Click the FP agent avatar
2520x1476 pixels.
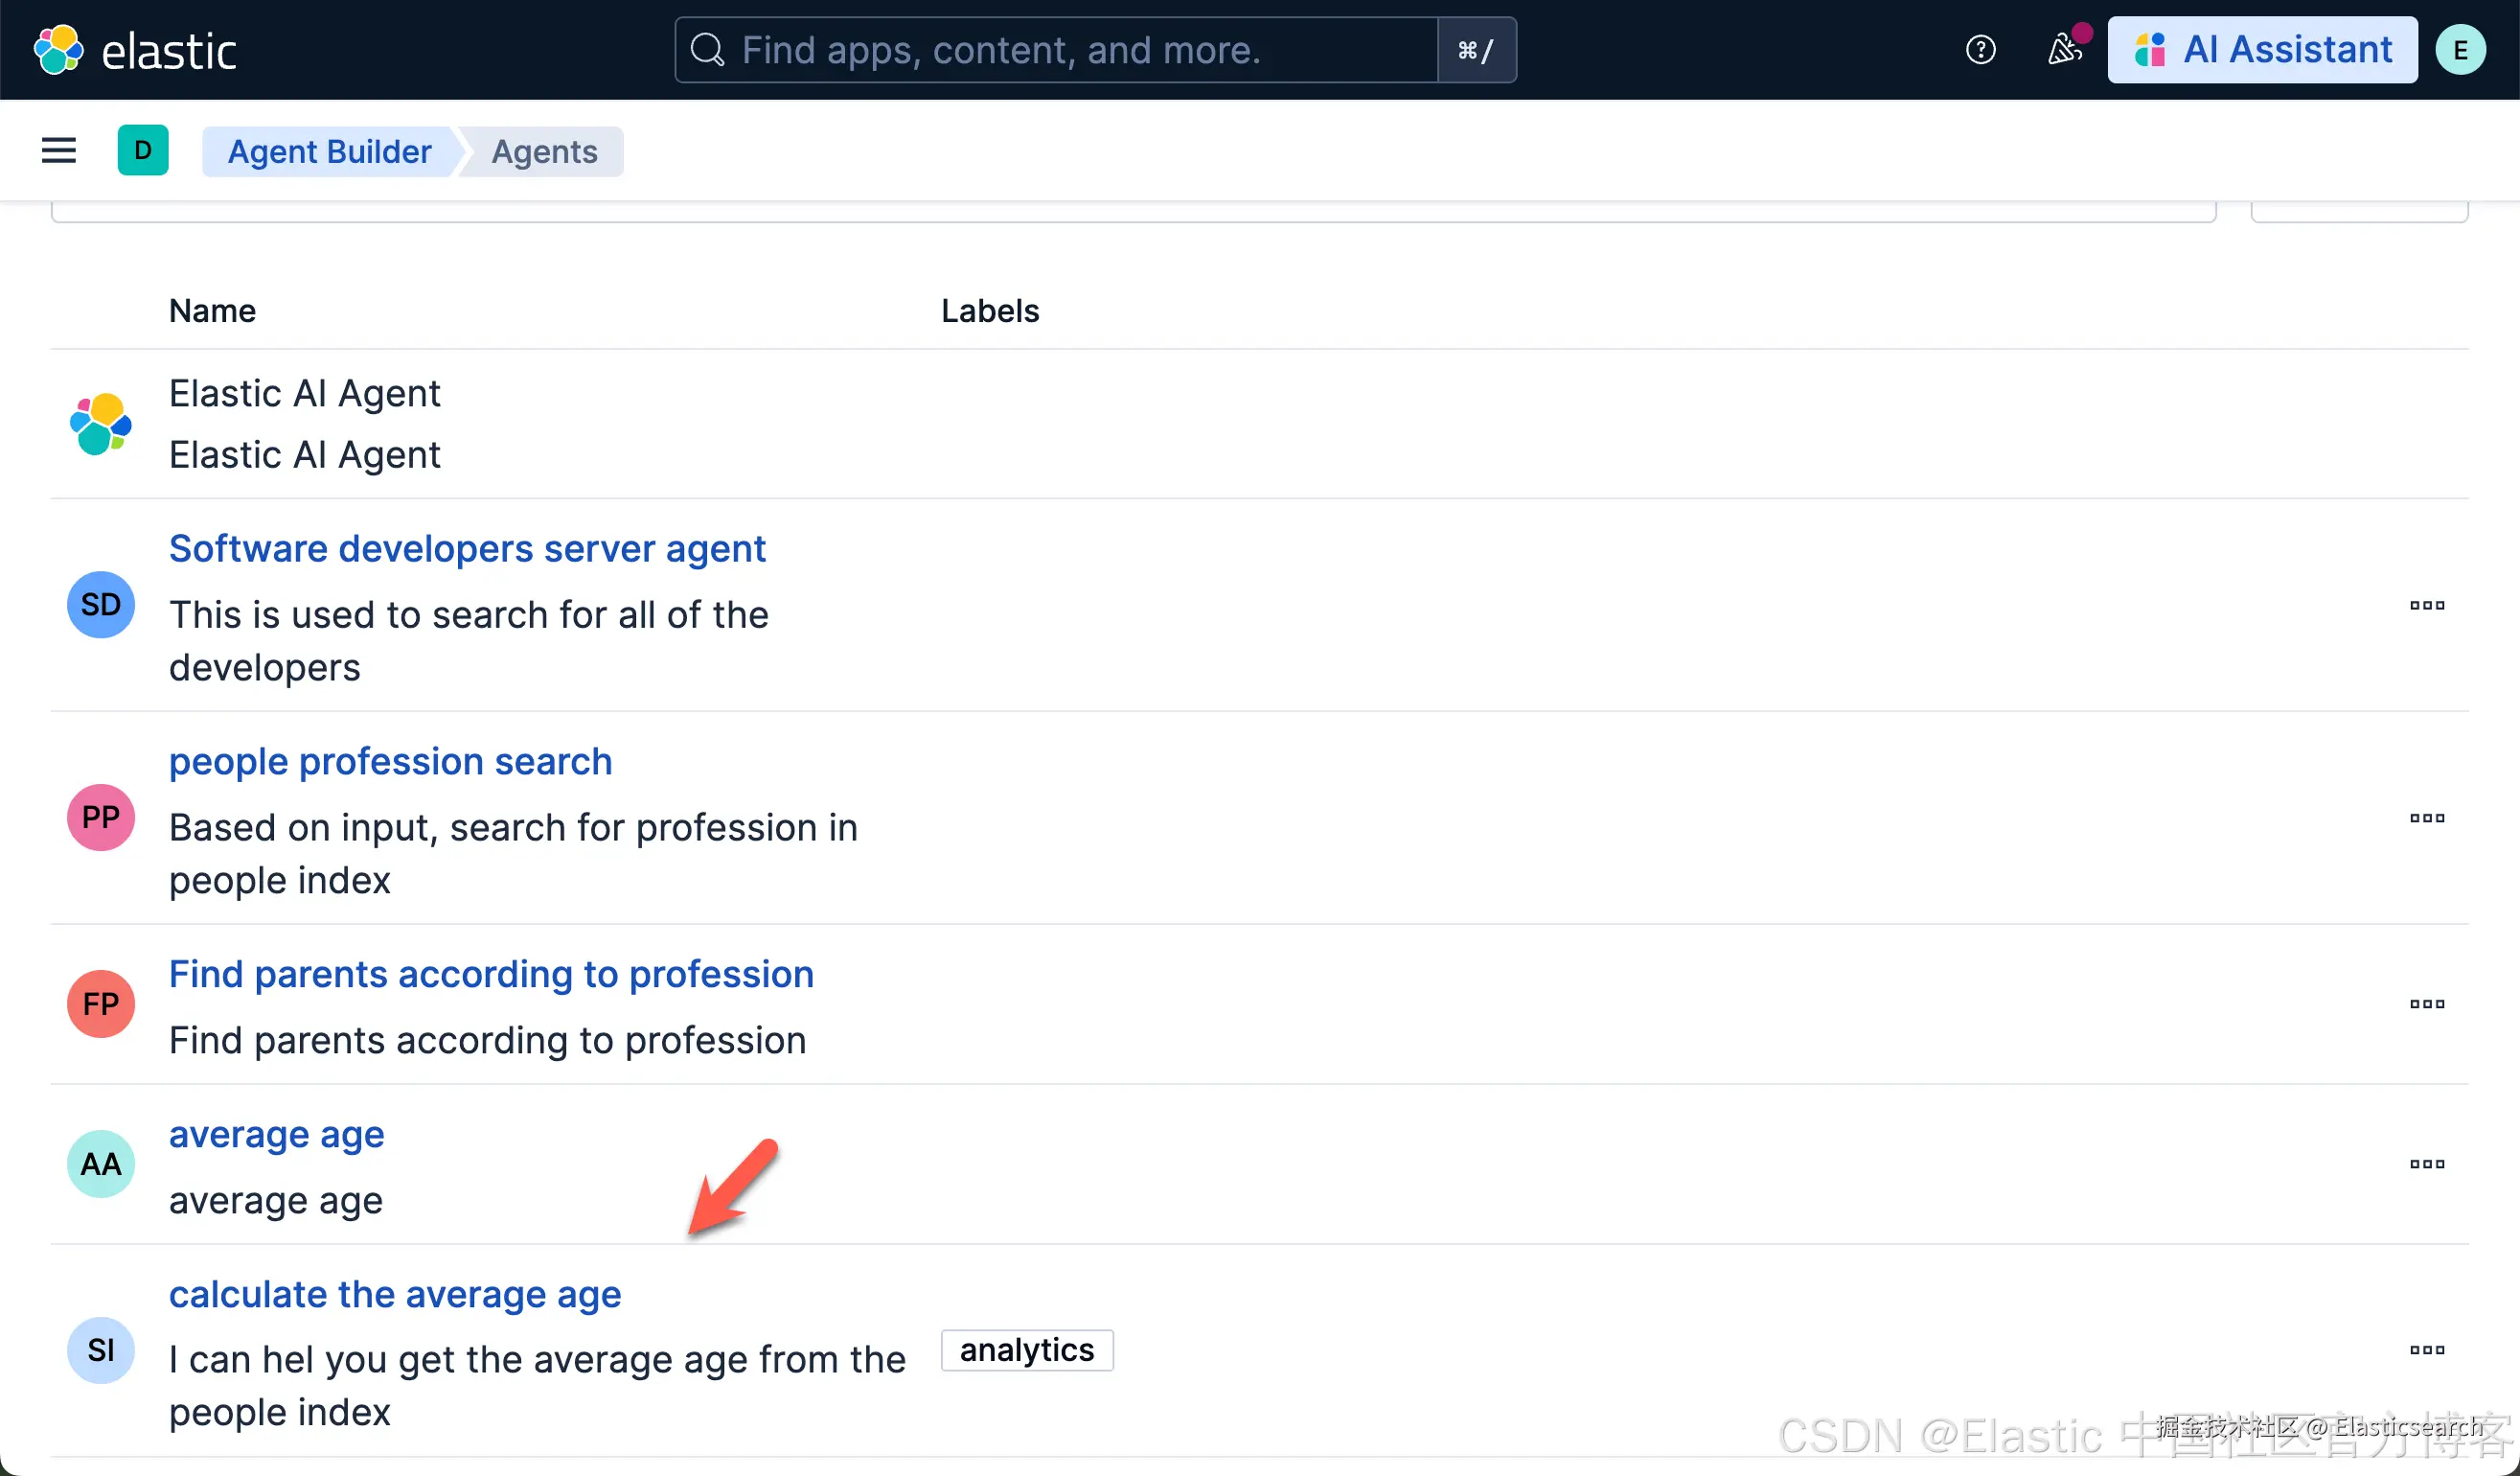101,1004
